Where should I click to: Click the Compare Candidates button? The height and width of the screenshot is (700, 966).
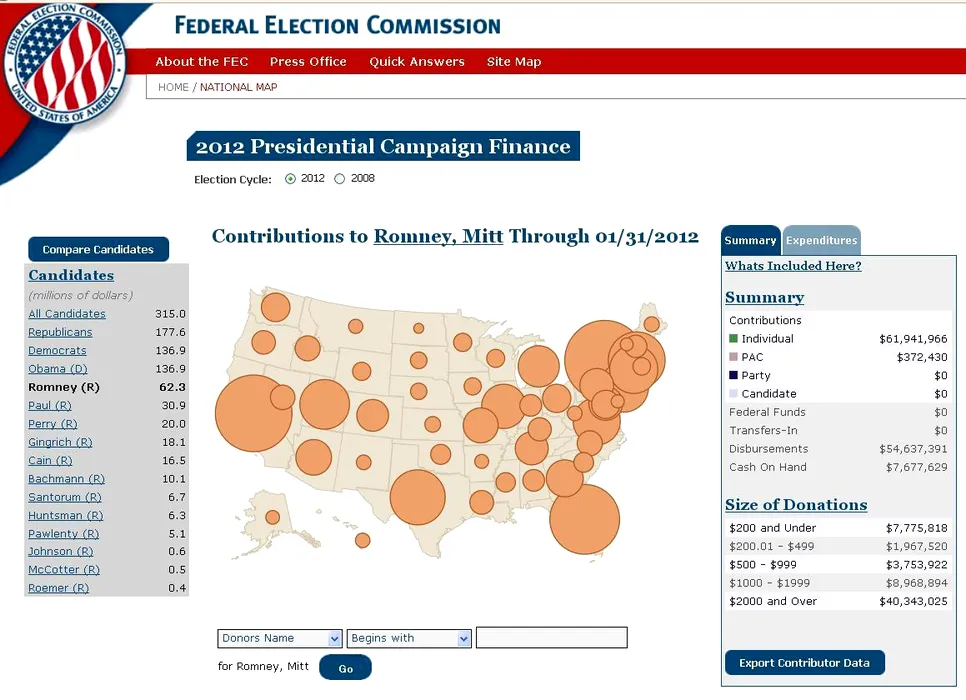(x=98, y=250)
